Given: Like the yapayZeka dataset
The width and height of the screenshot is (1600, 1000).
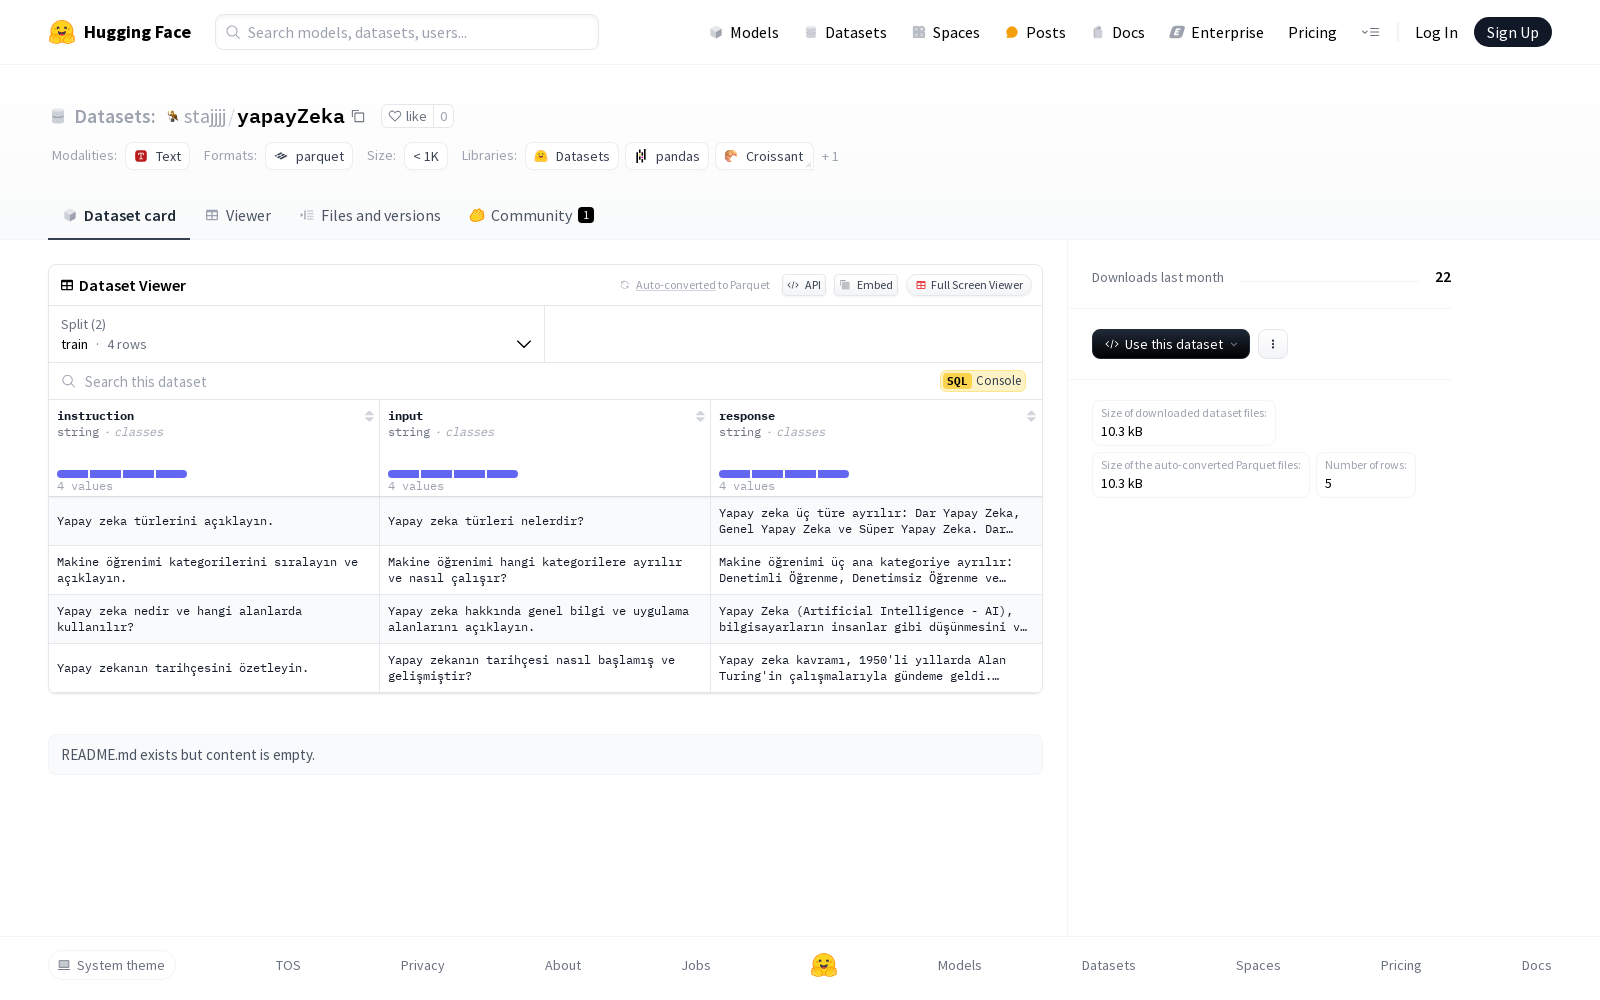Looking at the screenshot, I should 407,116.
